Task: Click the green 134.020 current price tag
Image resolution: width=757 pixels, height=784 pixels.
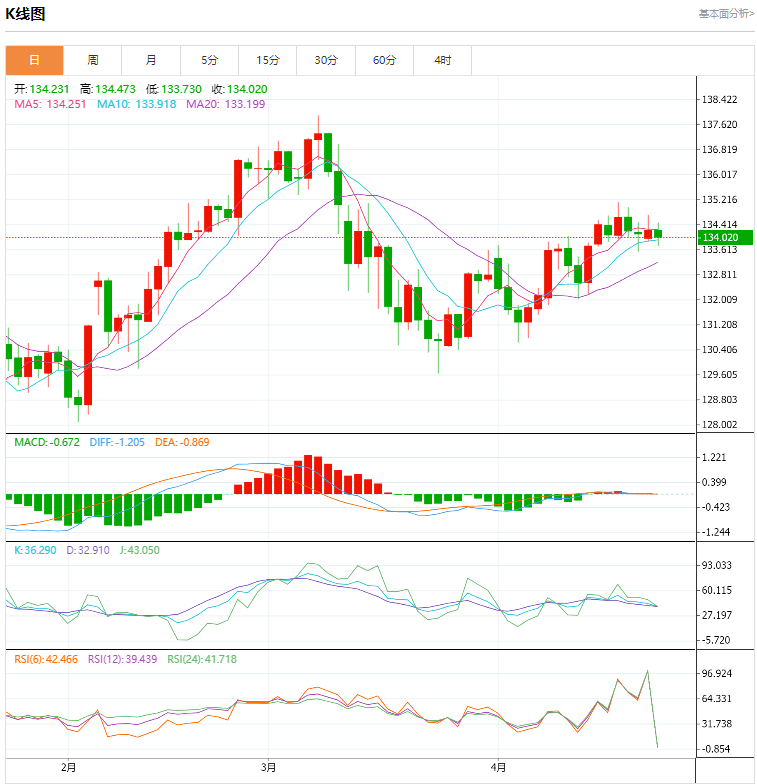Action: click(725, 238)
